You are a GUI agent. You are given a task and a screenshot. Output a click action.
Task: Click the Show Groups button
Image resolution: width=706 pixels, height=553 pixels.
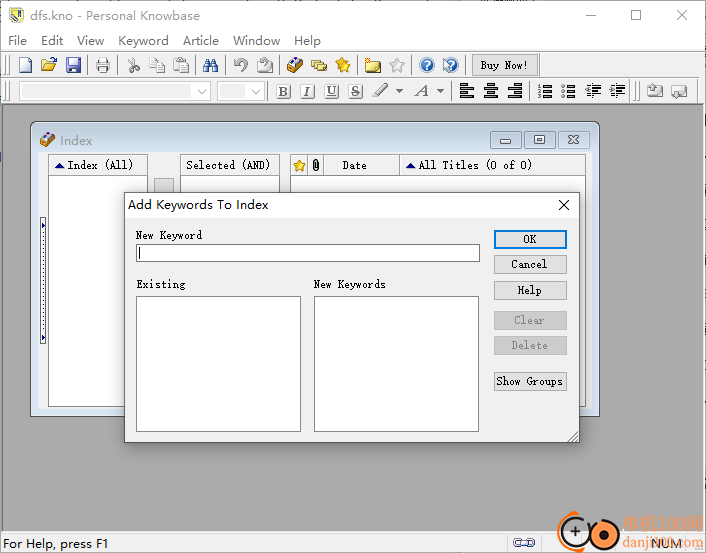click(x=530, y=381)
